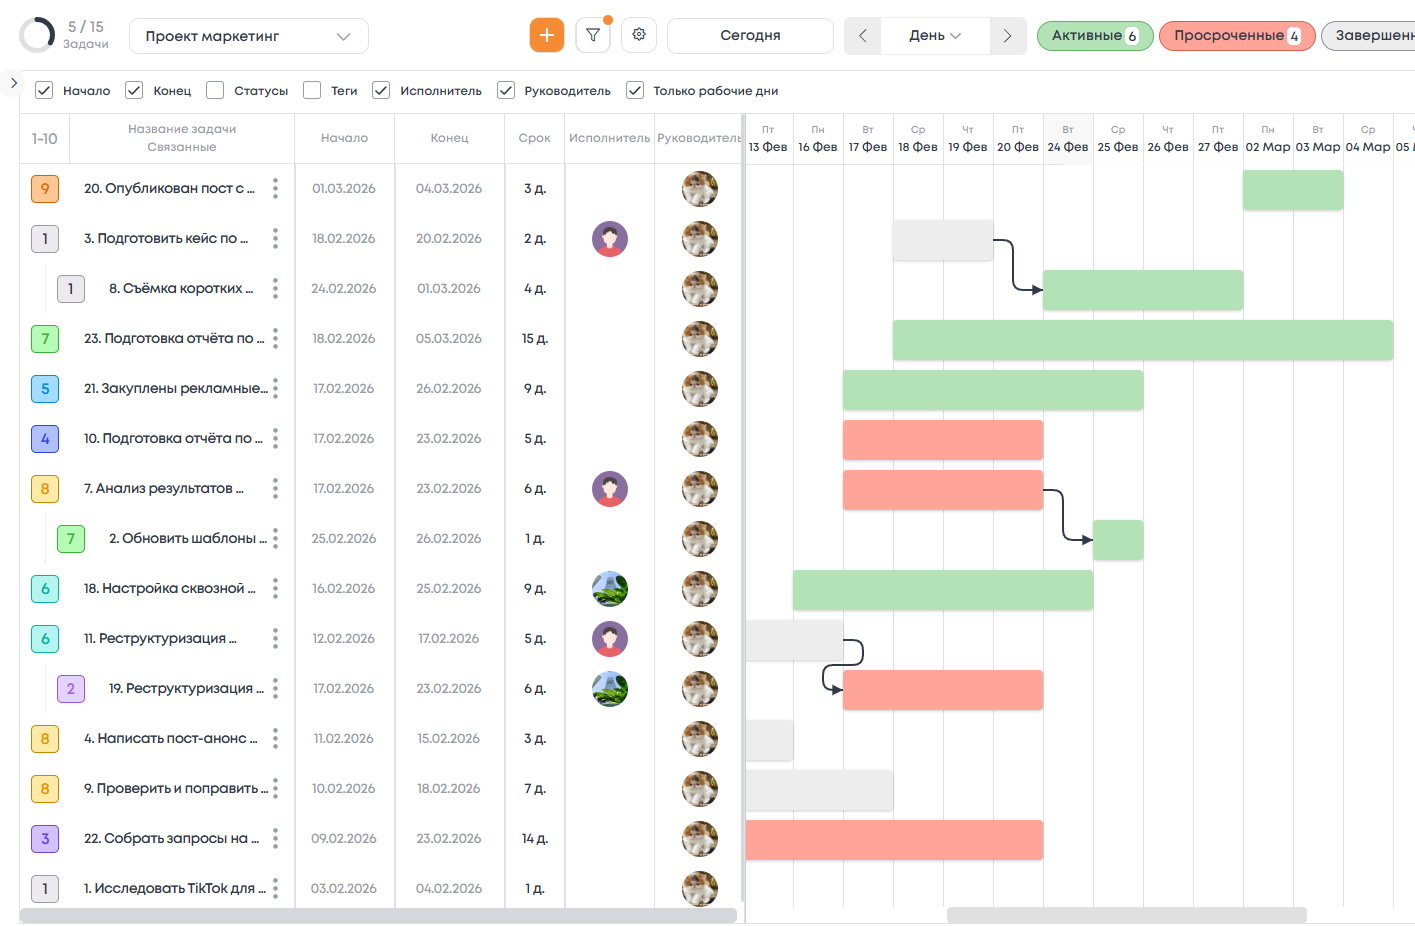Click the orange add task plus button

(x=546, y=35)
